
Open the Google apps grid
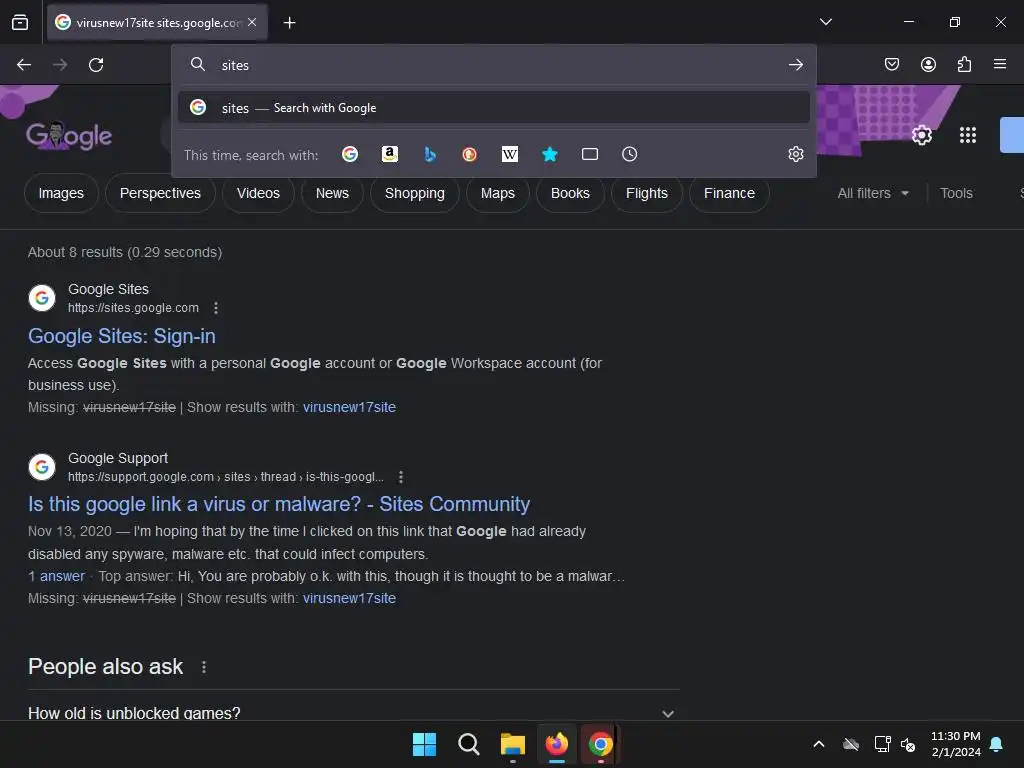coord(968,135)
